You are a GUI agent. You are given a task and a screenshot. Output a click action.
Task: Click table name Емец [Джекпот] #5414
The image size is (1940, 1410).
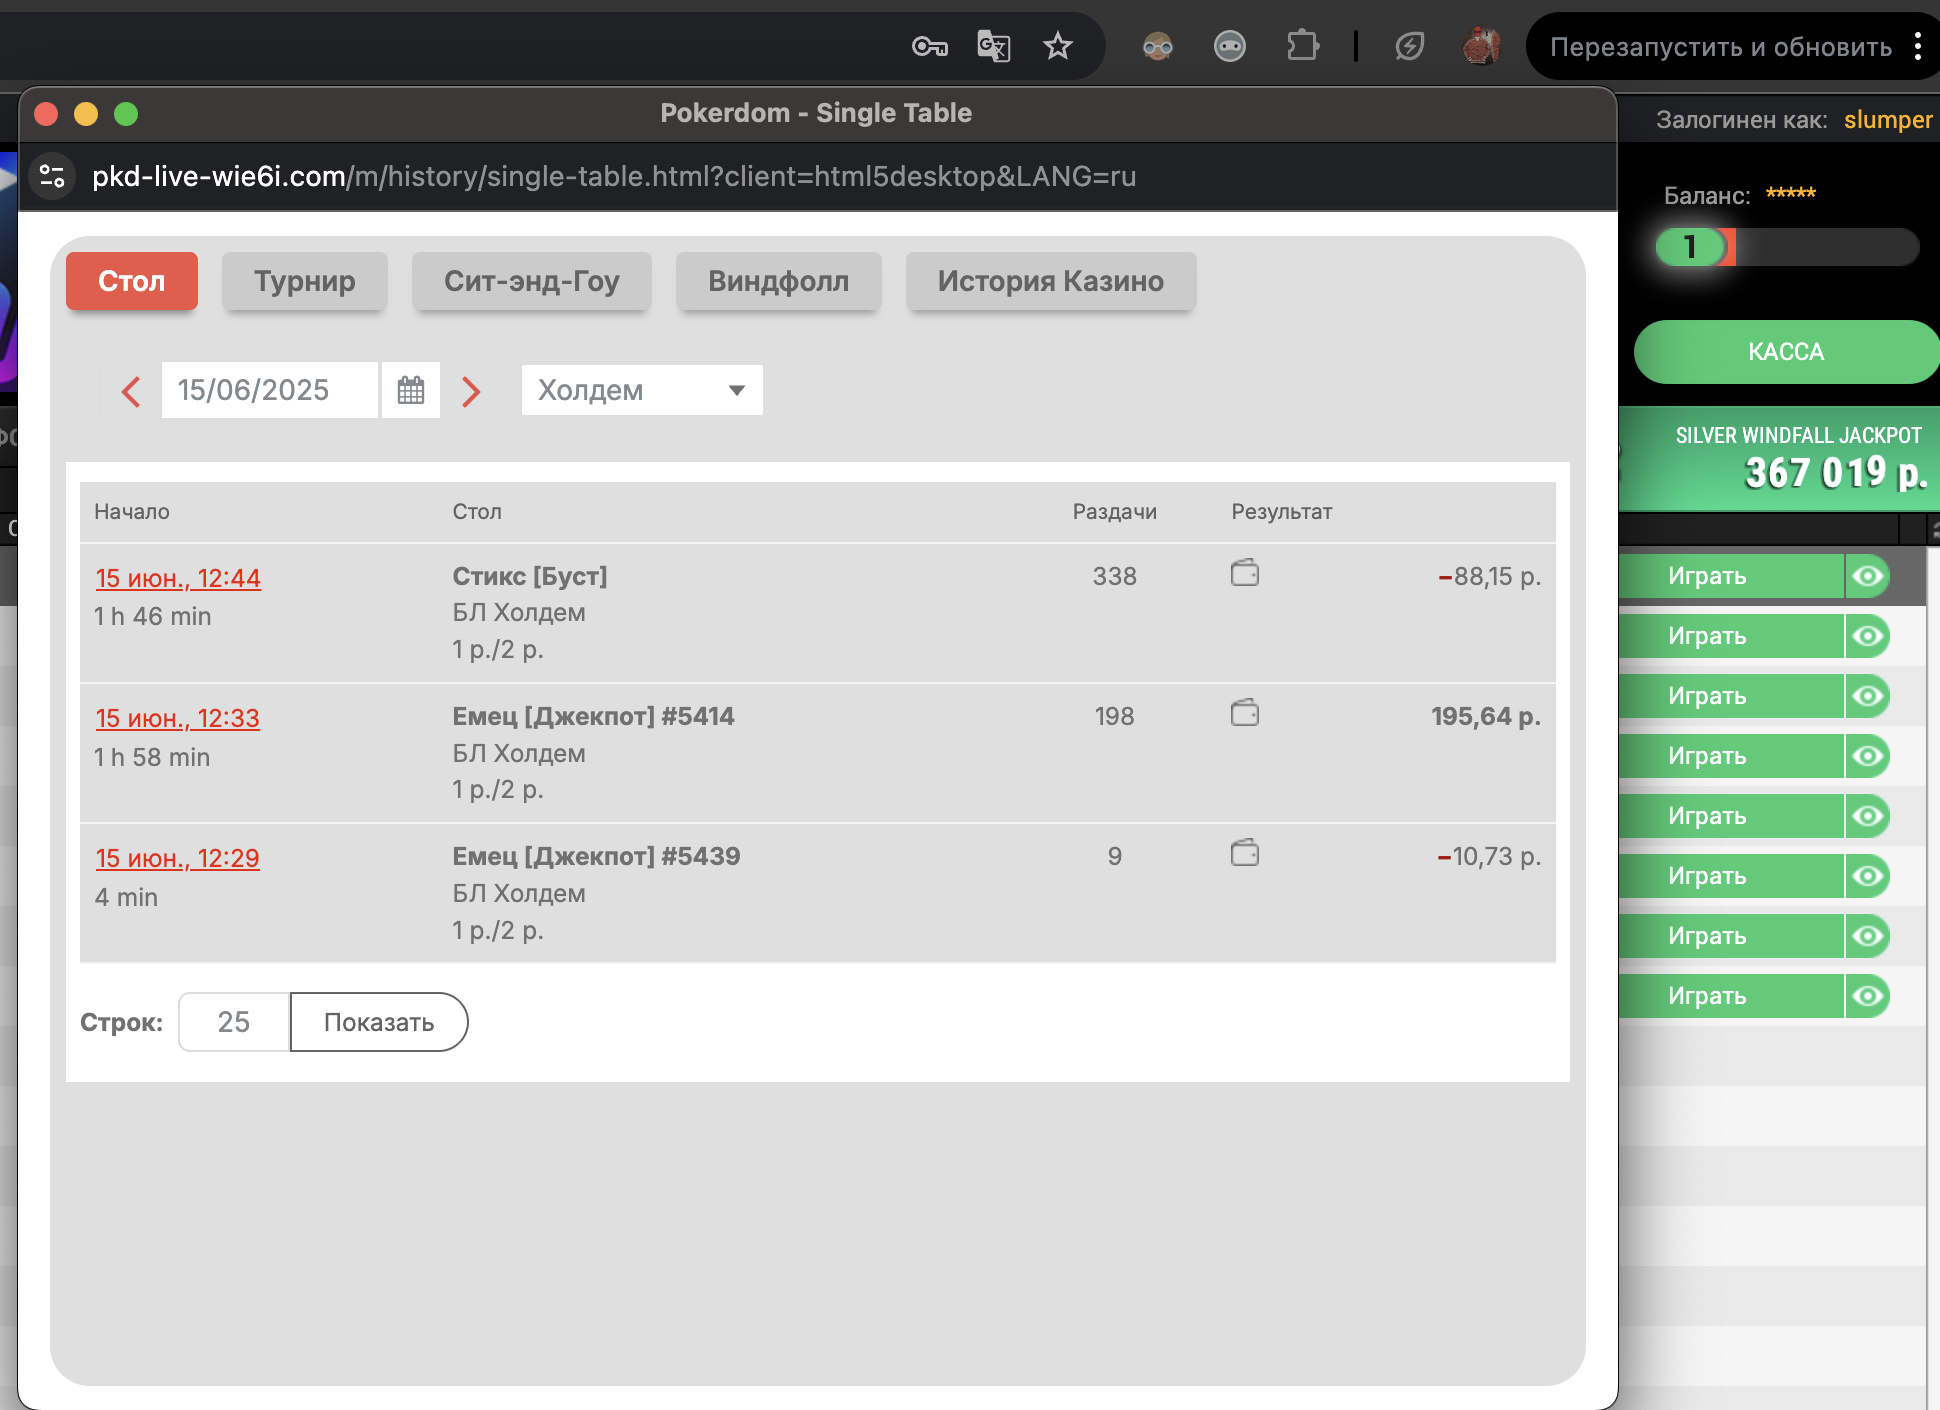[x=593, y=716]
